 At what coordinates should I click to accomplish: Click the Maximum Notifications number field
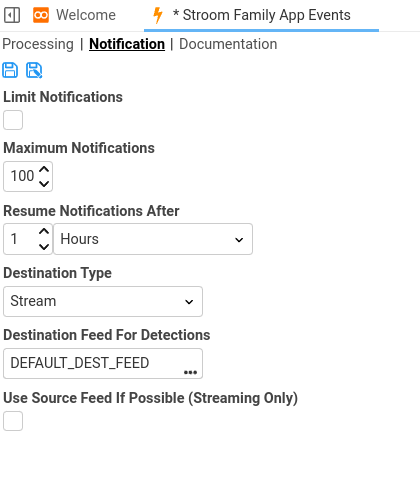(x=28, y=177)
